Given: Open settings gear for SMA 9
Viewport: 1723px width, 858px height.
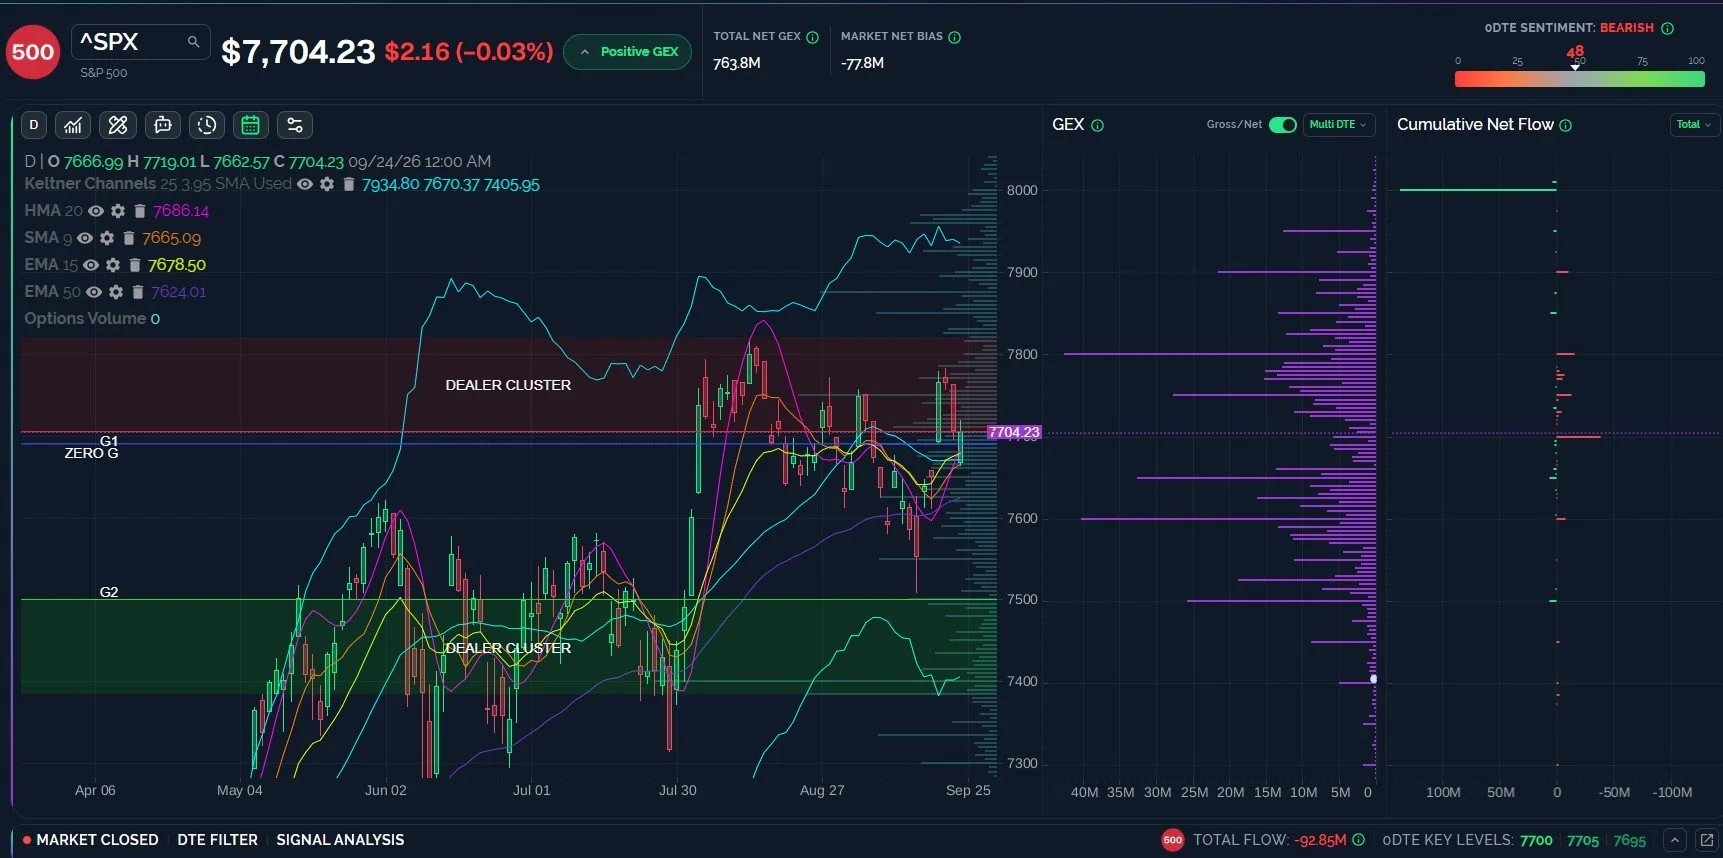Looking at the screenshot, I should coord(107,238).
